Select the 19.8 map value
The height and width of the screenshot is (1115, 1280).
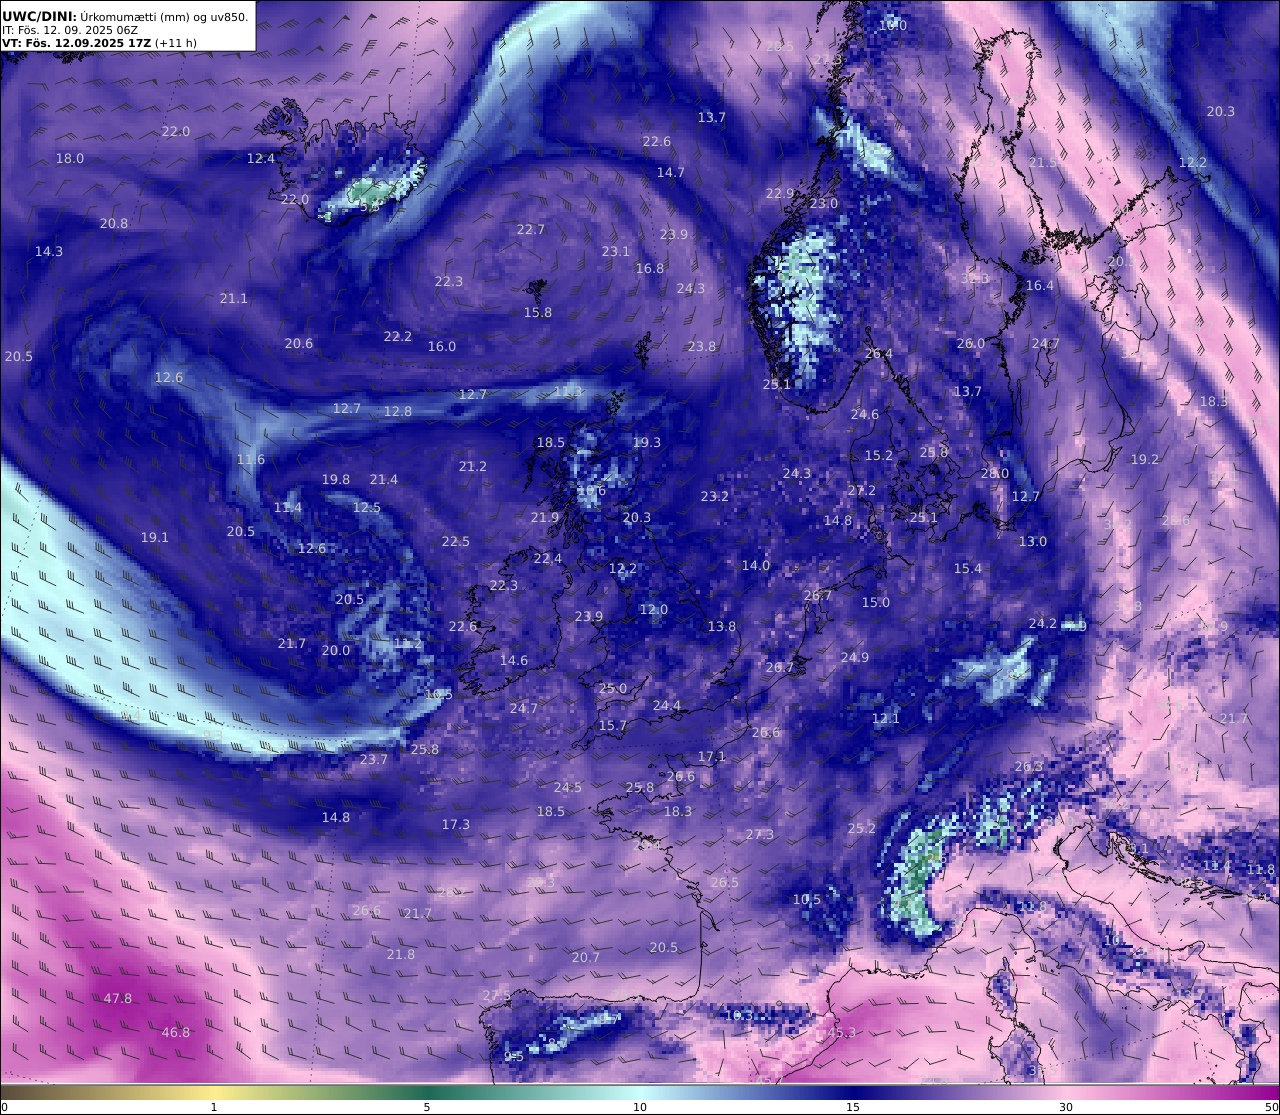tap(336, 480)
